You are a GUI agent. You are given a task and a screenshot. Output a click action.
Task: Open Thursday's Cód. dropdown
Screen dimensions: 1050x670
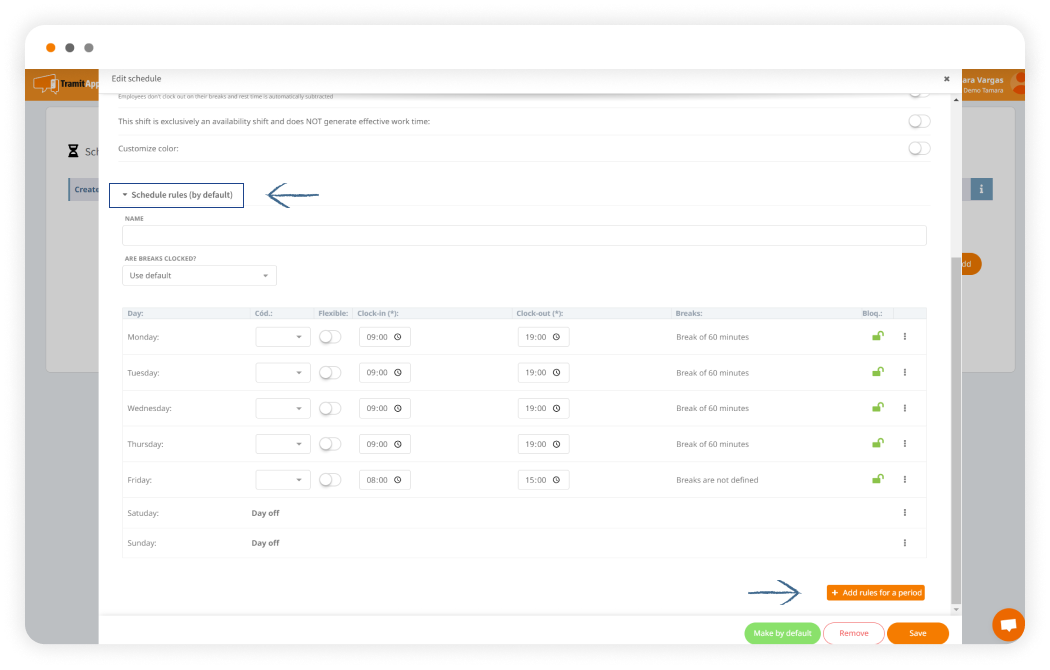(283, 444)
